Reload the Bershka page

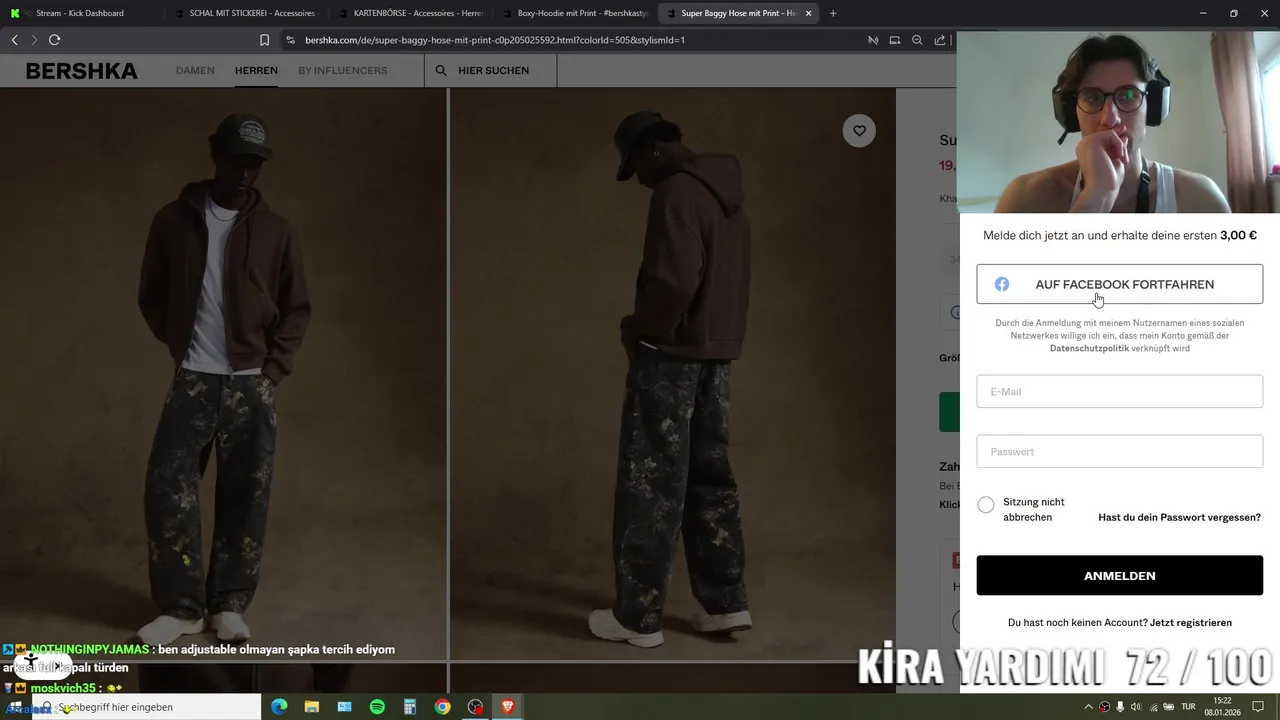(x=55, y=40)
